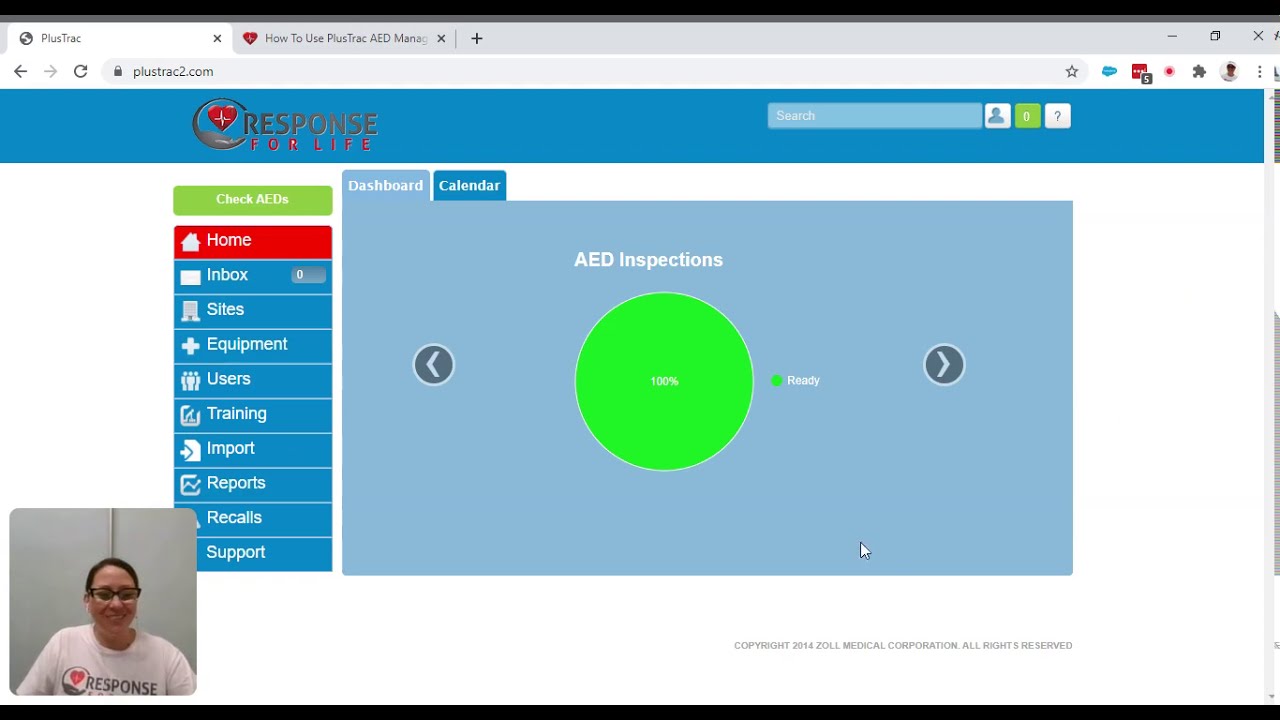Open Sites from the sidebar
Screen dimensions: 1280x720
pos(253,310)
